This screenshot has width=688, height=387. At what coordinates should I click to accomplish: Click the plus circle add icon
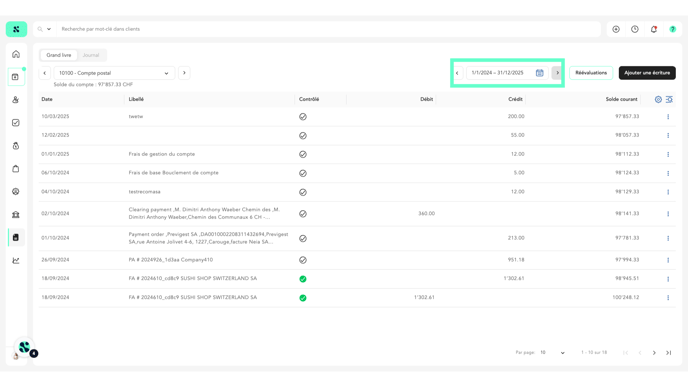coord(616,29)
